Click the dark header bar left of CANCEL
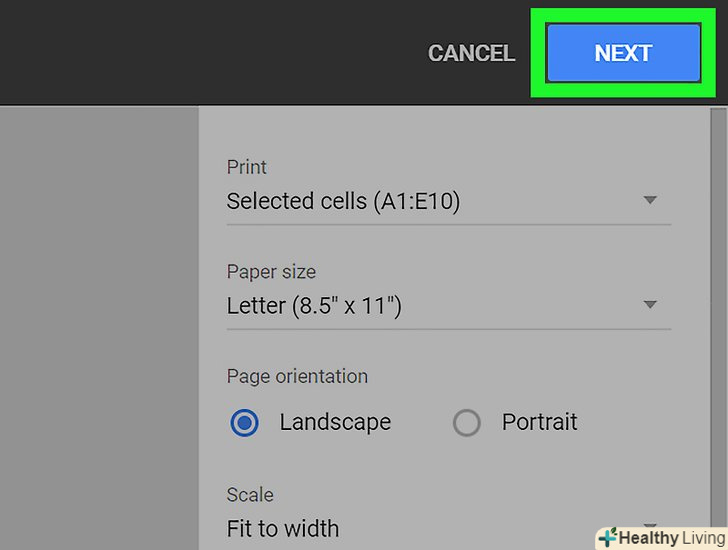Screen dimensions: 728x550 (200, 52)
